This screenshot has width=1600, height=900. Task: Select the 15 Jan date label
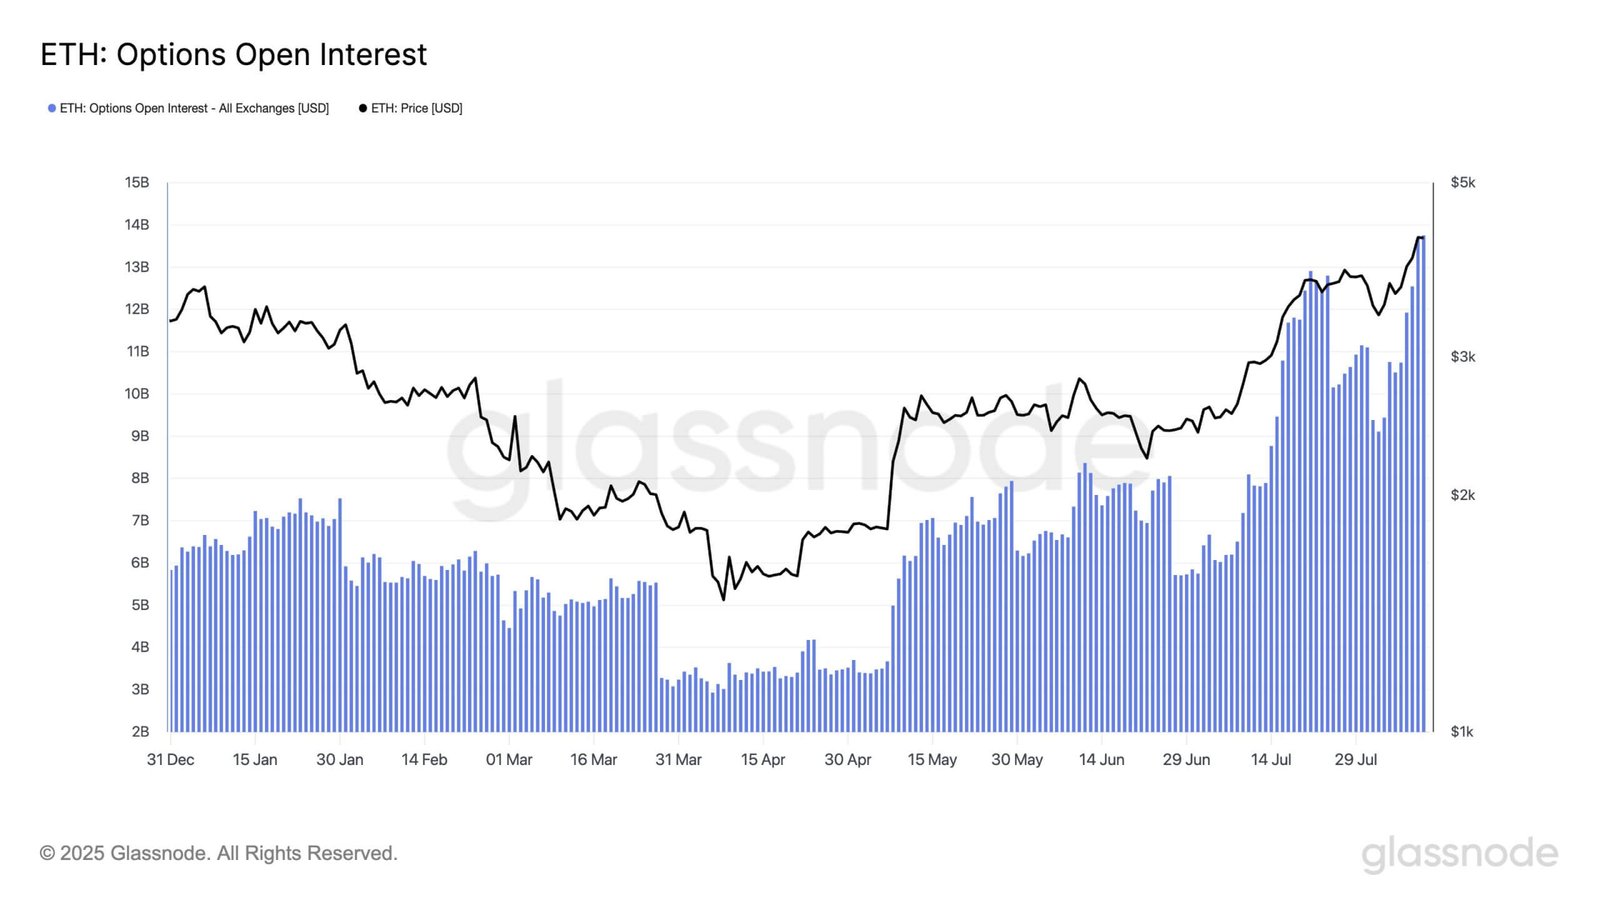[x=255, y=760]
